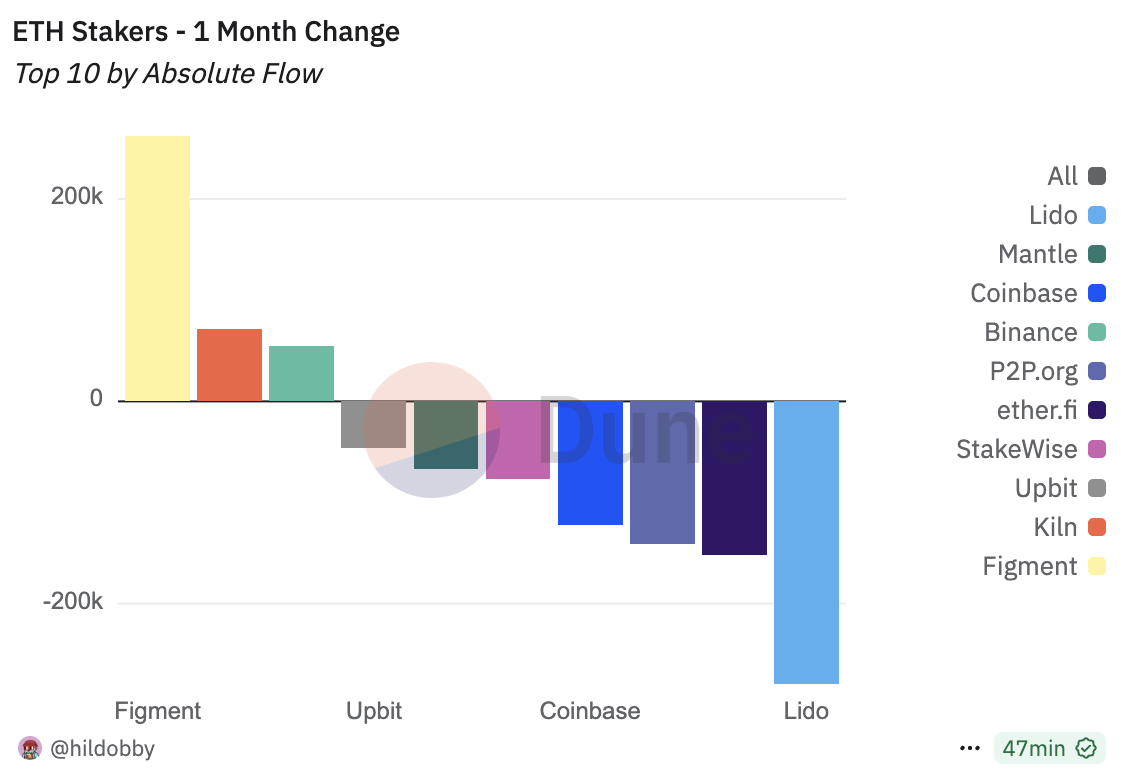The image size is (1126, 774).
Task: Toggle the Figment legend entry
Action: (x=1044, y=566)
